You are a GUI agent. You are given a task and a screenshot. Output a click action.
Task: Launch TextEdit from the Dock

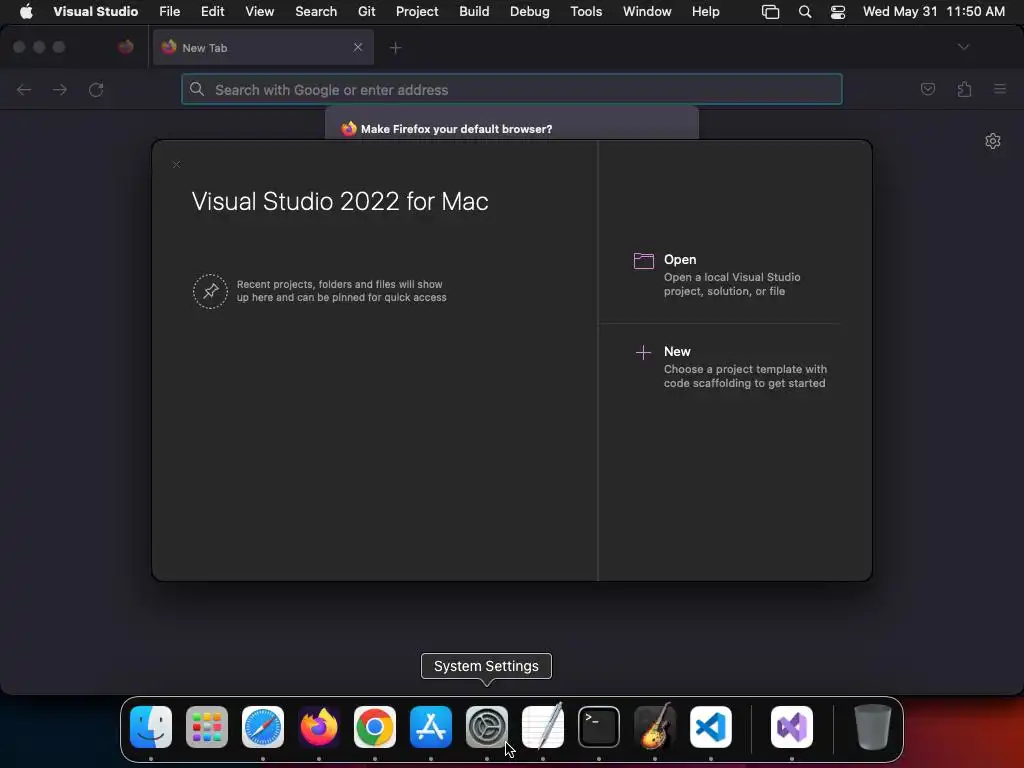point(543,727)
